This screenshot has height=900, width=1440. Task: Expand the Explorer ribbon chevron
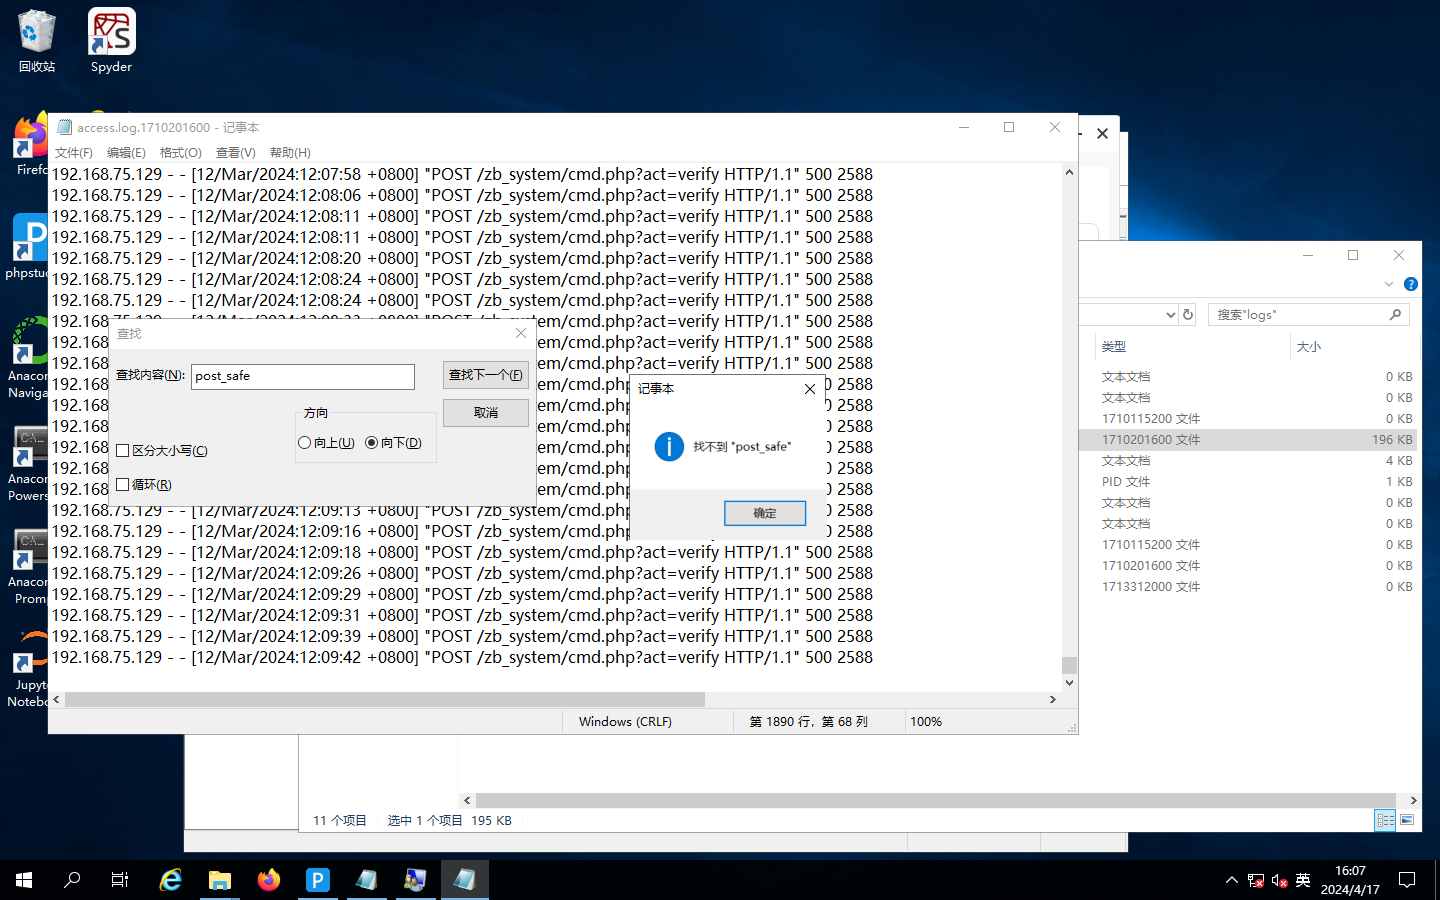(1388, 284)
